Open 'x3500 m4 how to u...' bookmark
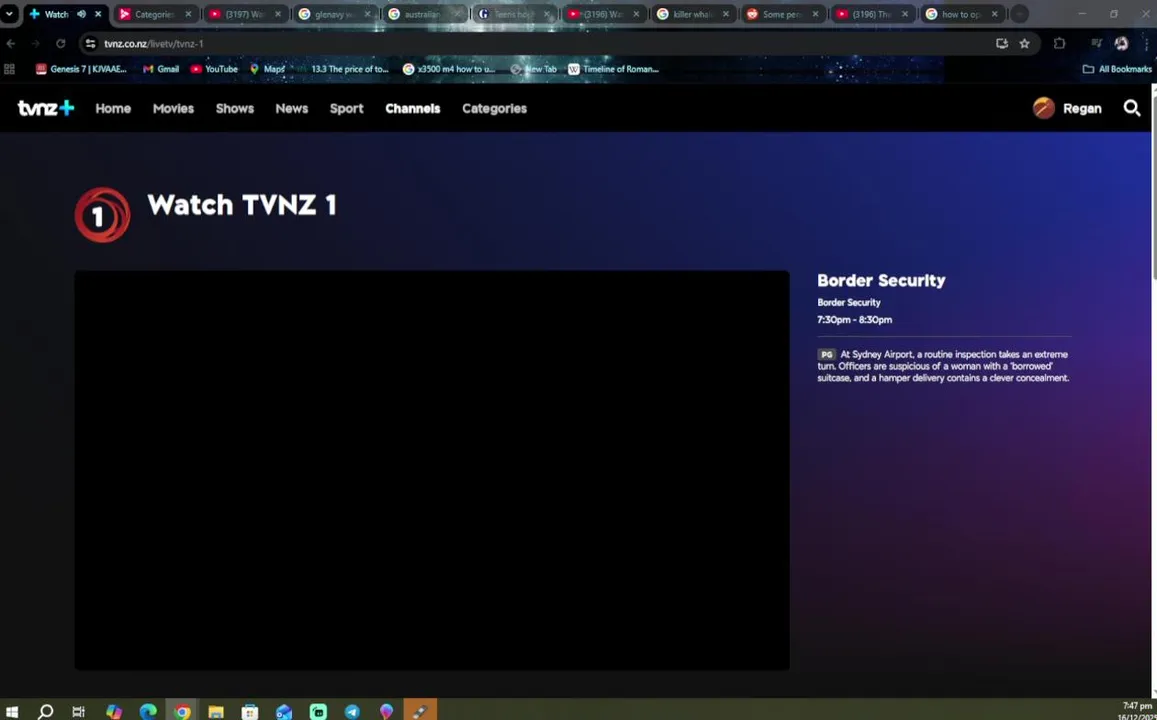This screenshot has width=1157, height=720. tap(449, 69)
